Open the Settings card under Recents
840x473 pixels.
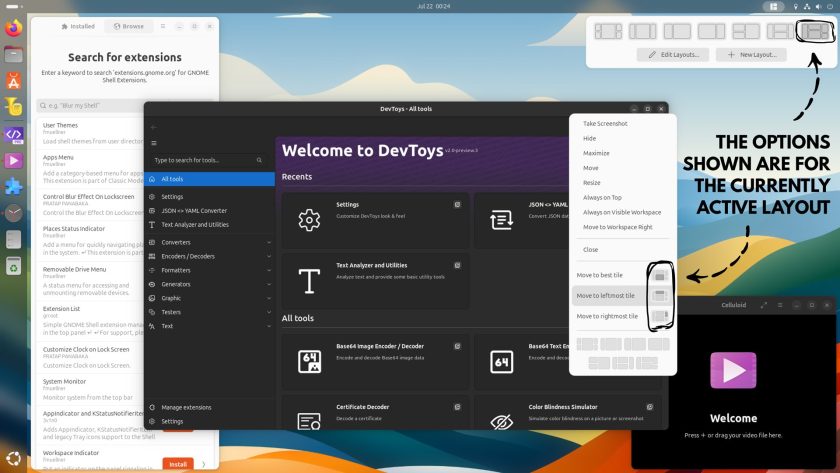[375, 220]
